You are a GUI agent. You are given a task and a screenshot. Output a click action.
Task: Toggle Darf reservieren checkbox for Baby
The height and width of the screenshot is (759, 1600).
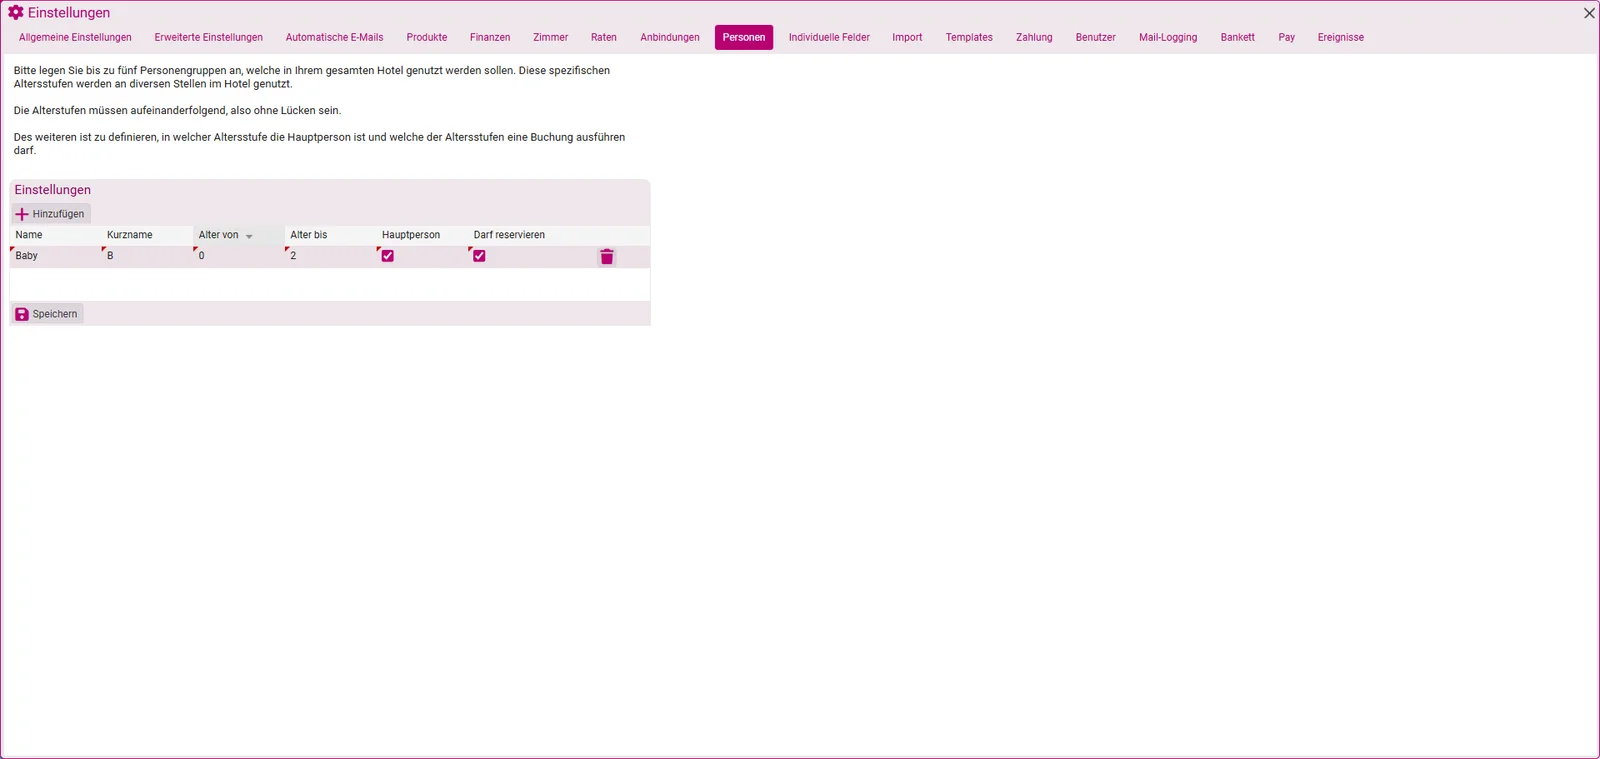(480, 256)
